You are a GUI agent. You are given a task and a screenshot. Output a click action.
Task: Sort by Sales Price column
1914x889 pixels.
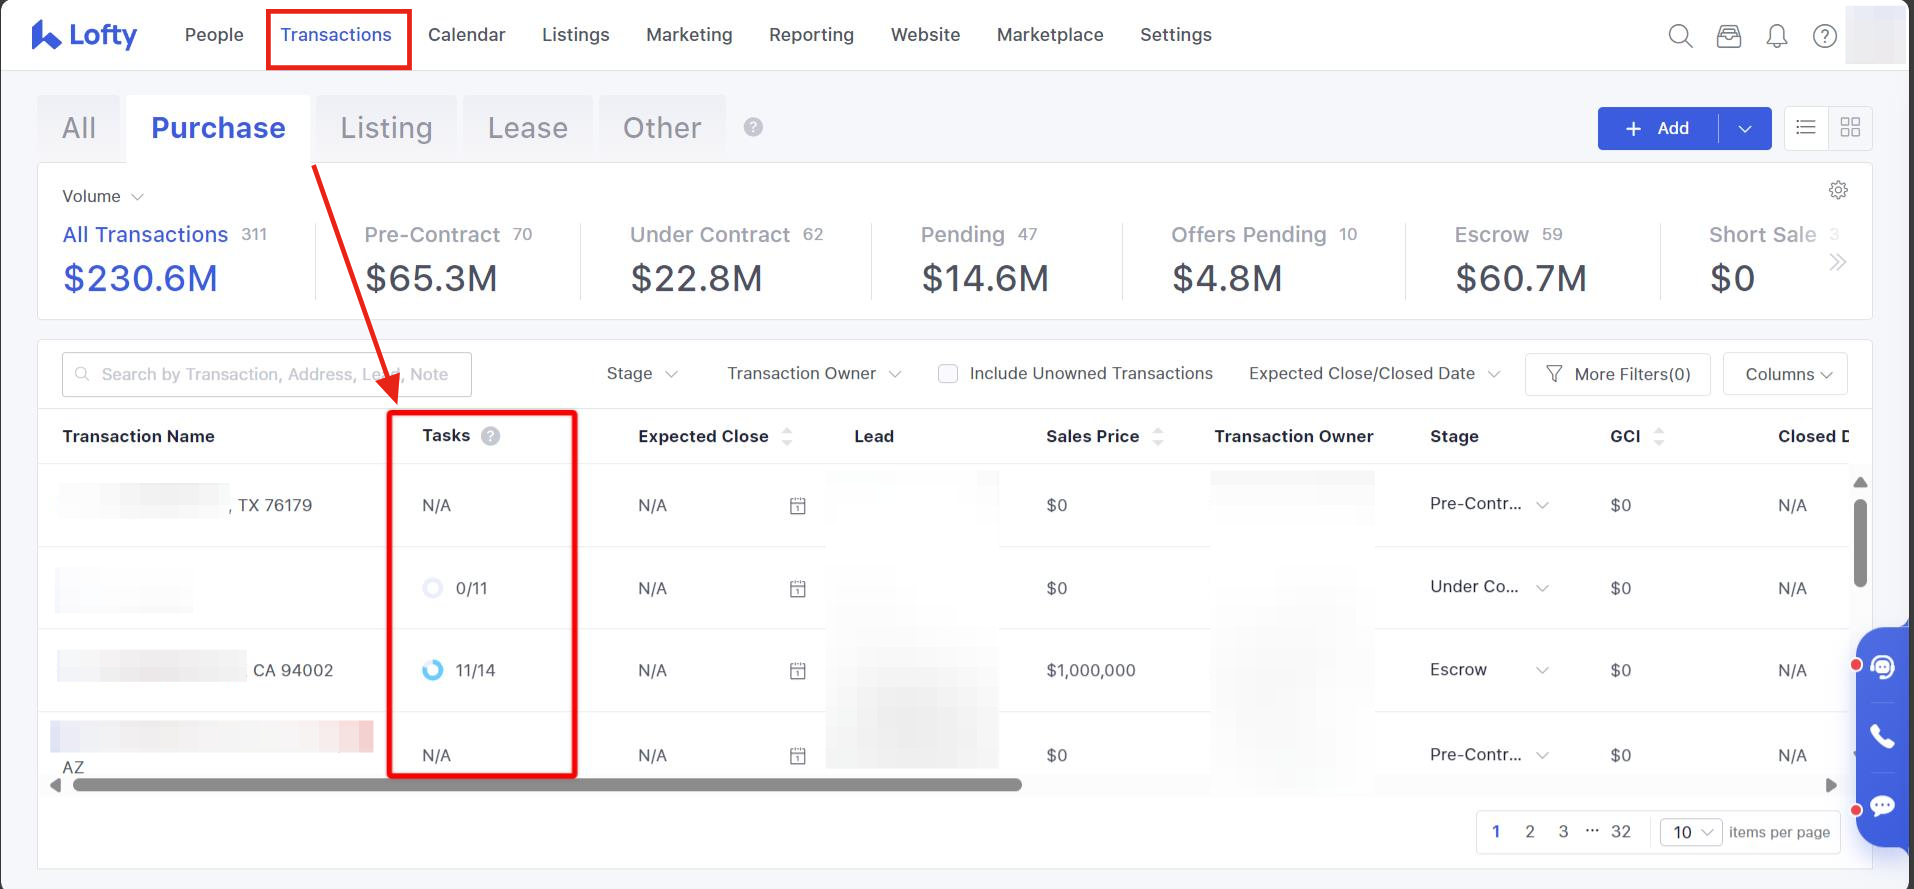[1157, 436]
